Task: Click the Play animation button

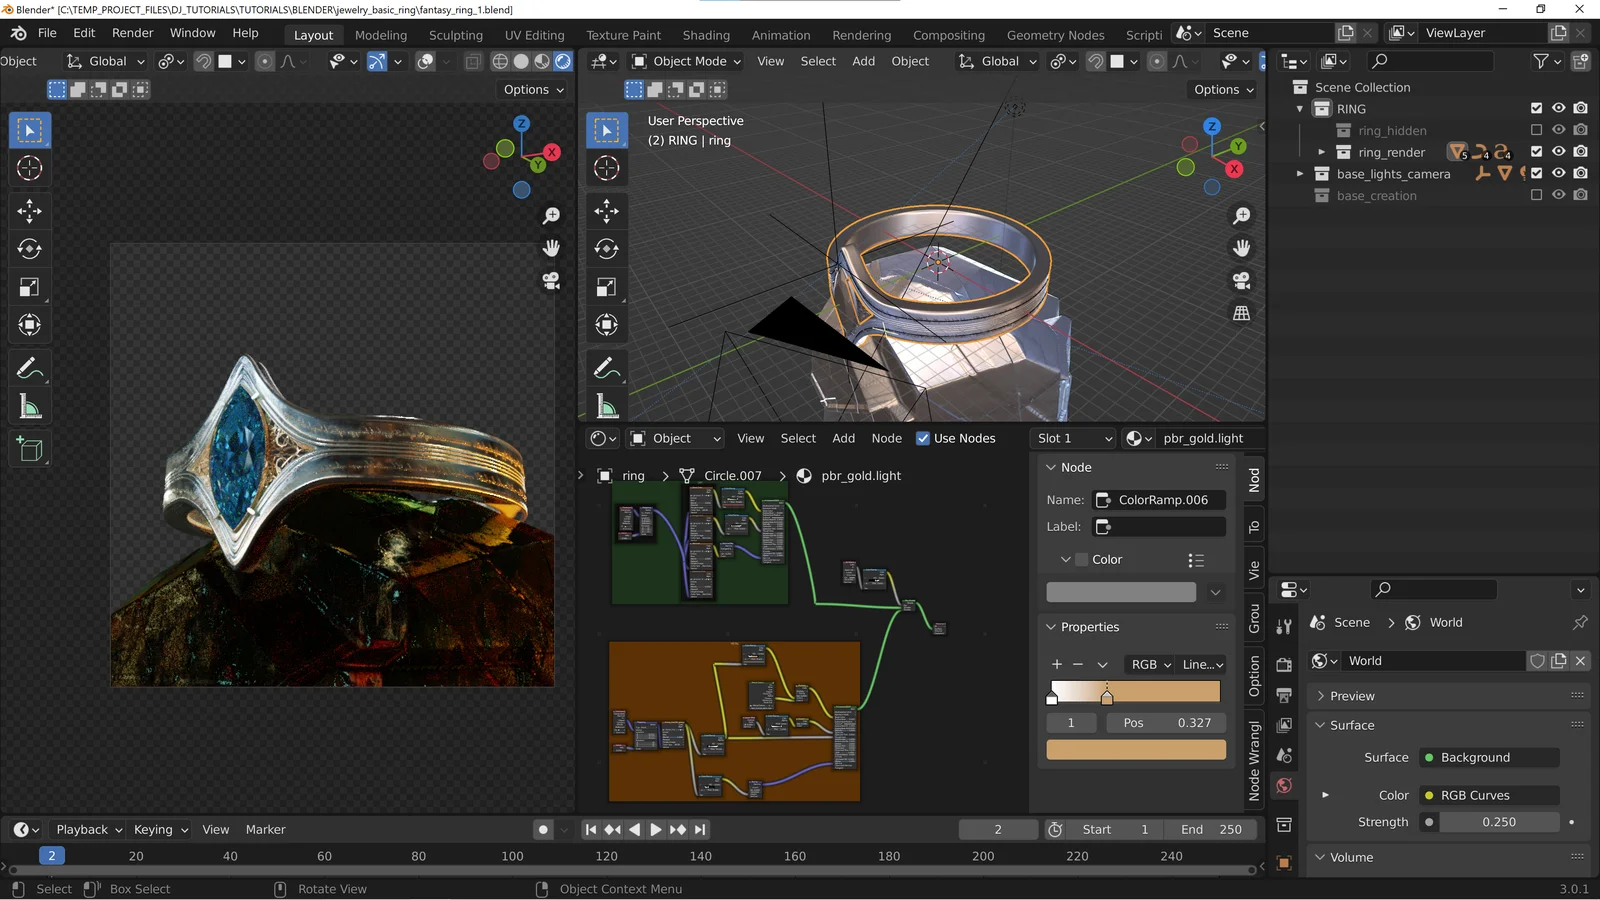Action: [656, 829]
